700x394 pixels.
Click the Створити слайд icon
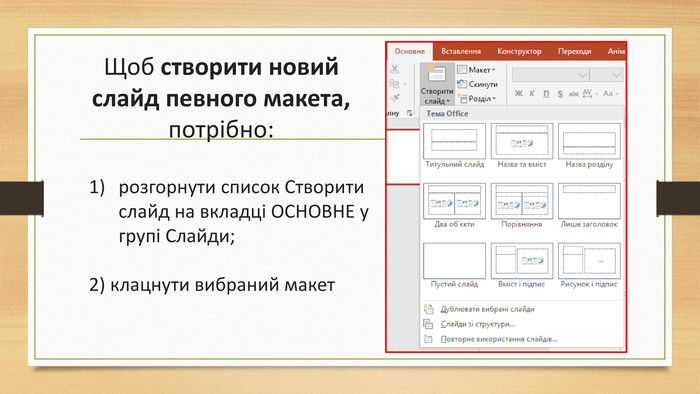(437, 74)
